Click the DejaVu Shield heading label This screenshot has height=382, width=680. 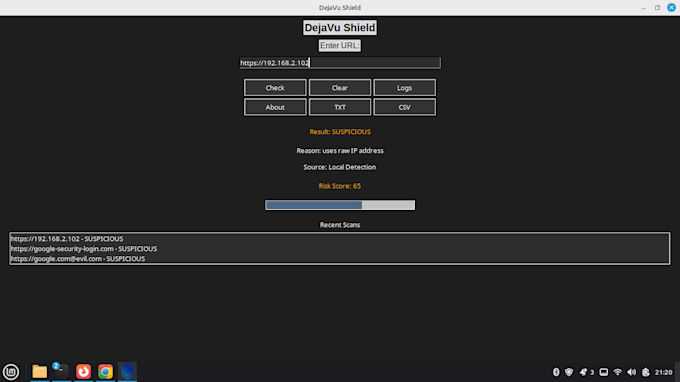pyautogui.click(x=340, y=28)
